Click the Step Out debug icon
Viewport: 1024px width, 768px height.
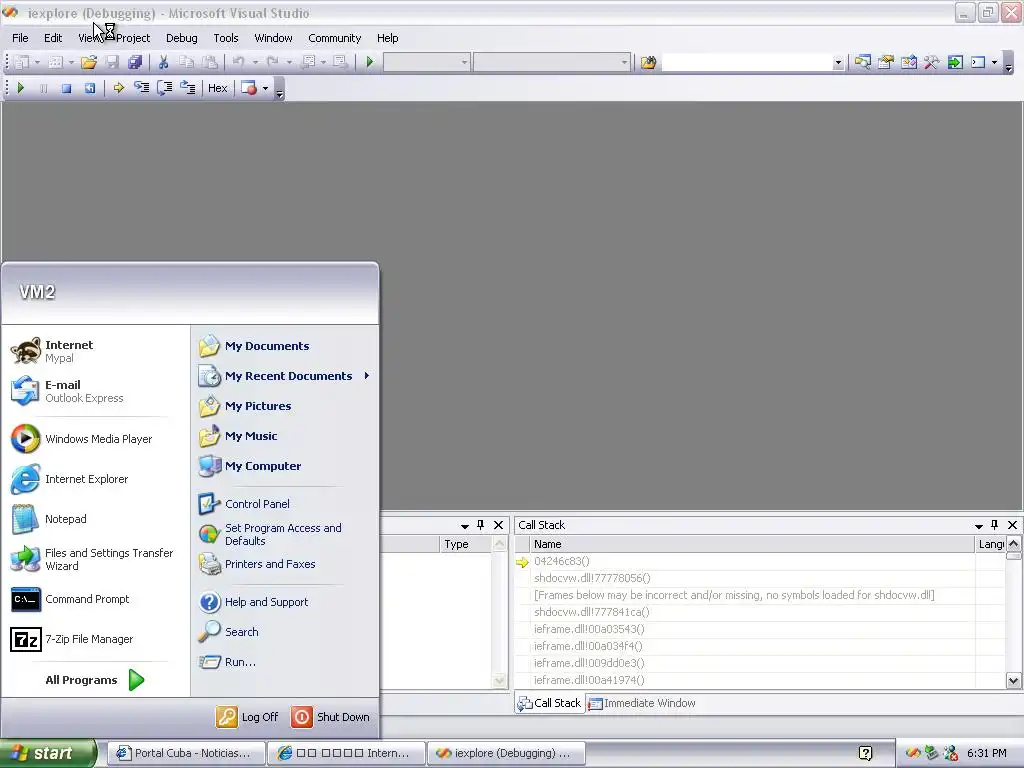[x=187, y=88]
